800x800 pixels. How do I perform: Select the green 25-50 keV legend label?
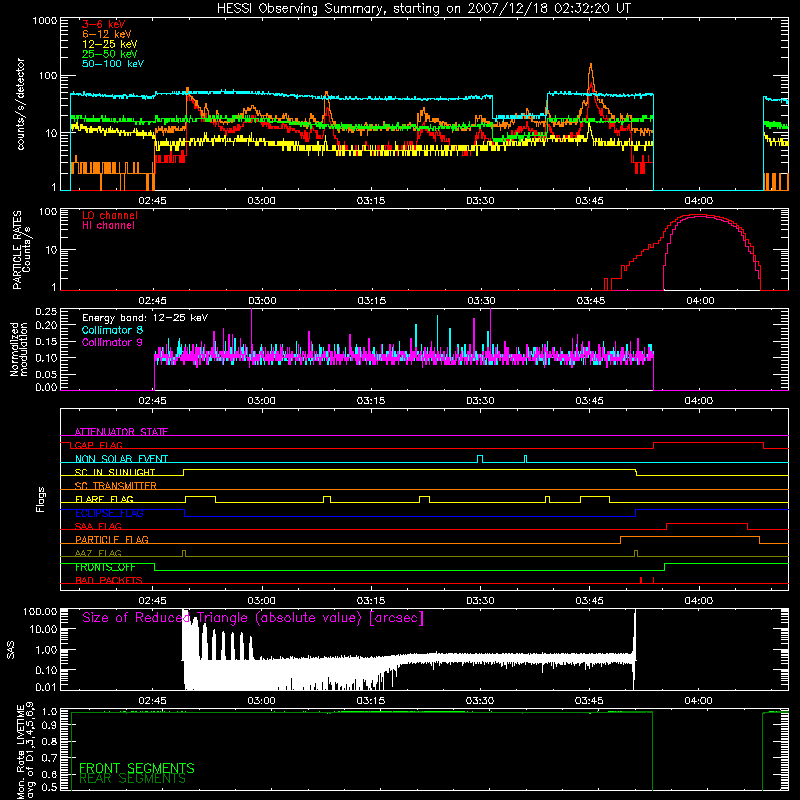tap(110, 54)
